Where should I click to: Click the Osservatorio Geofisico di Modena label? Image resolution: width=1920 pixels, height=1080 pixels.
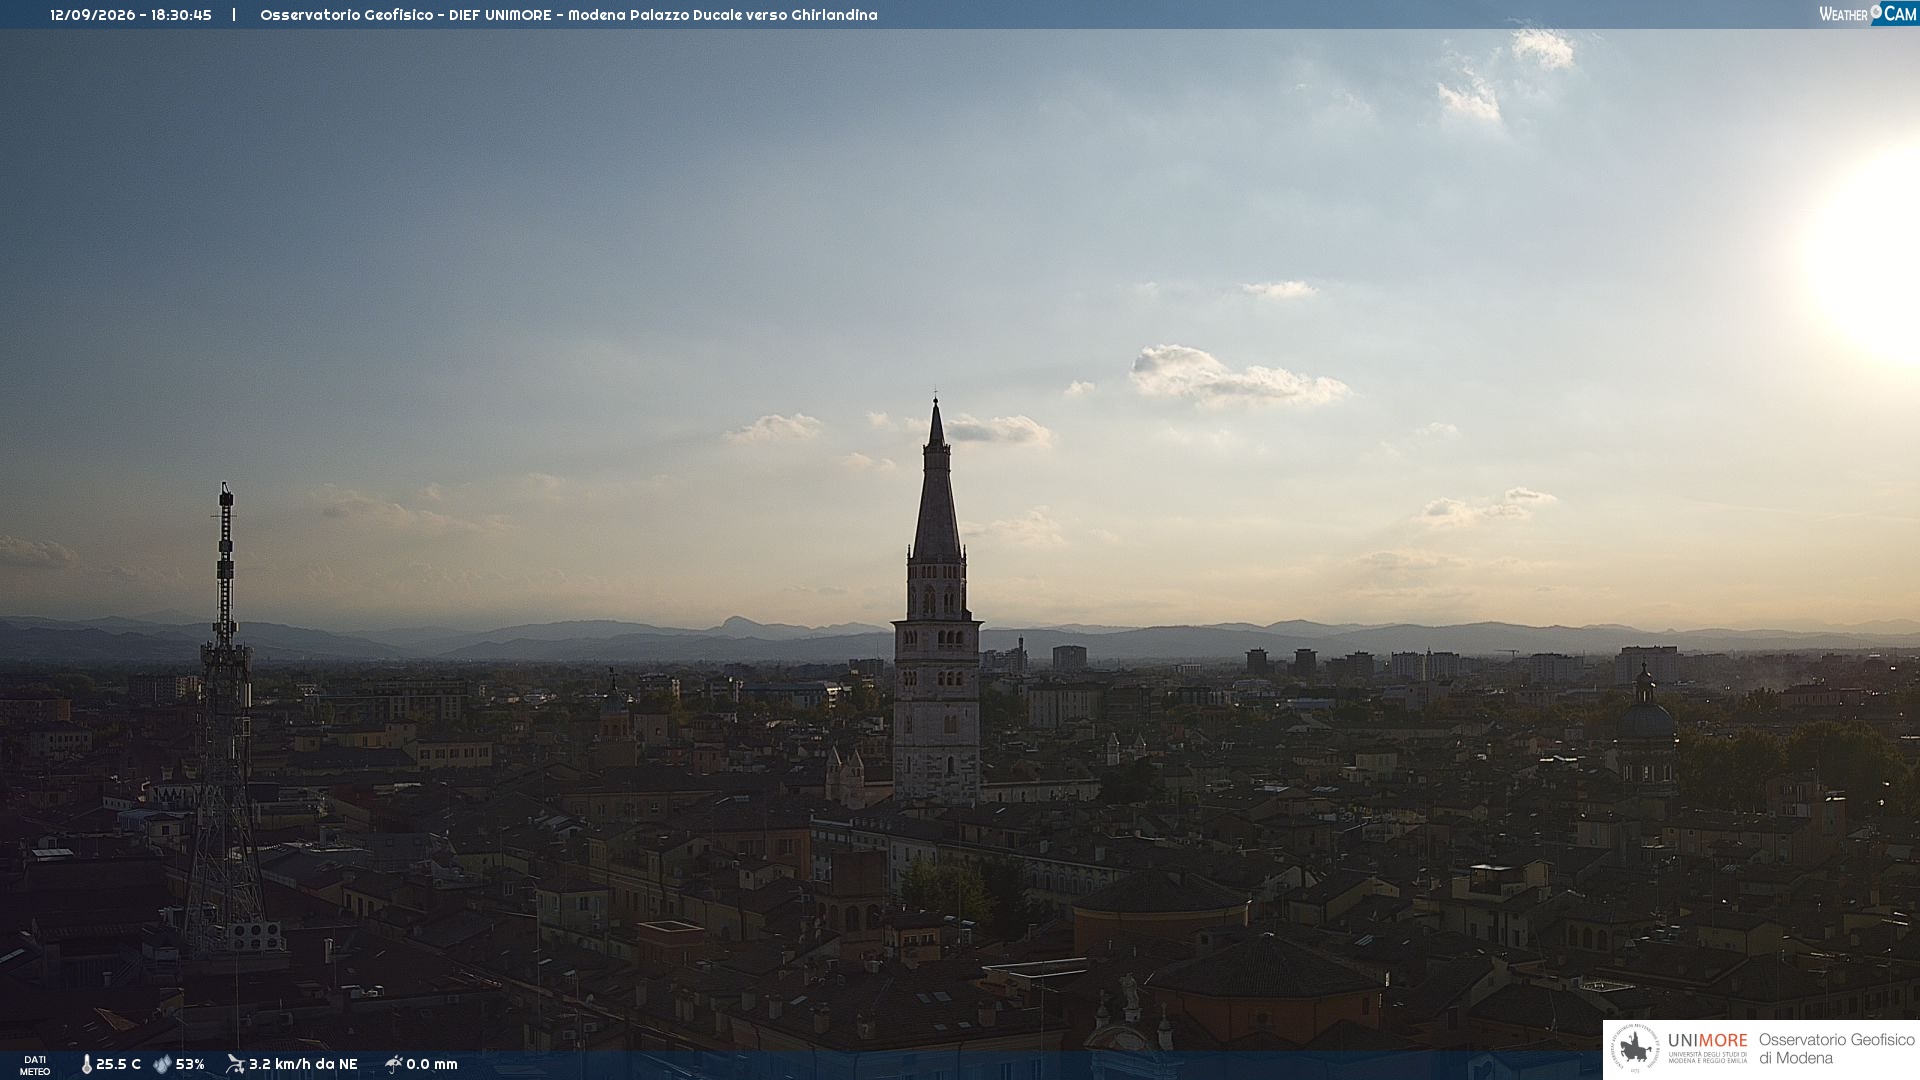(x=1836, y=1049)
